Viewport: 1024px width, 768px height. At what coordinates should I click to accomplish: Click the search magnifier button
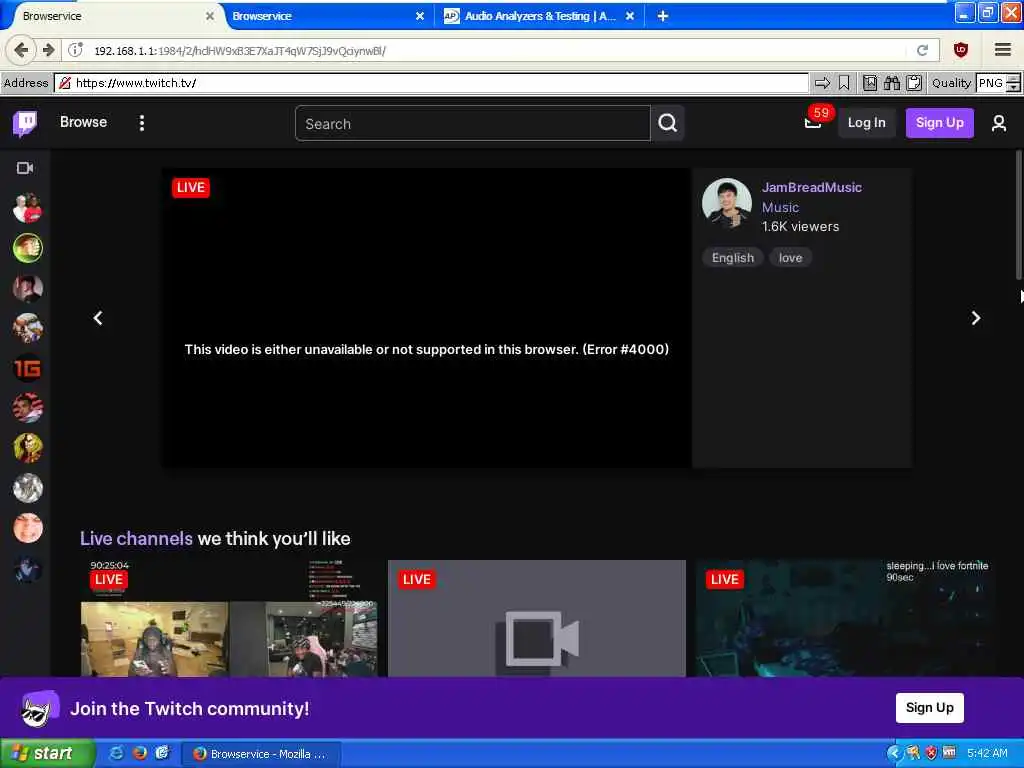pos(667,123)
